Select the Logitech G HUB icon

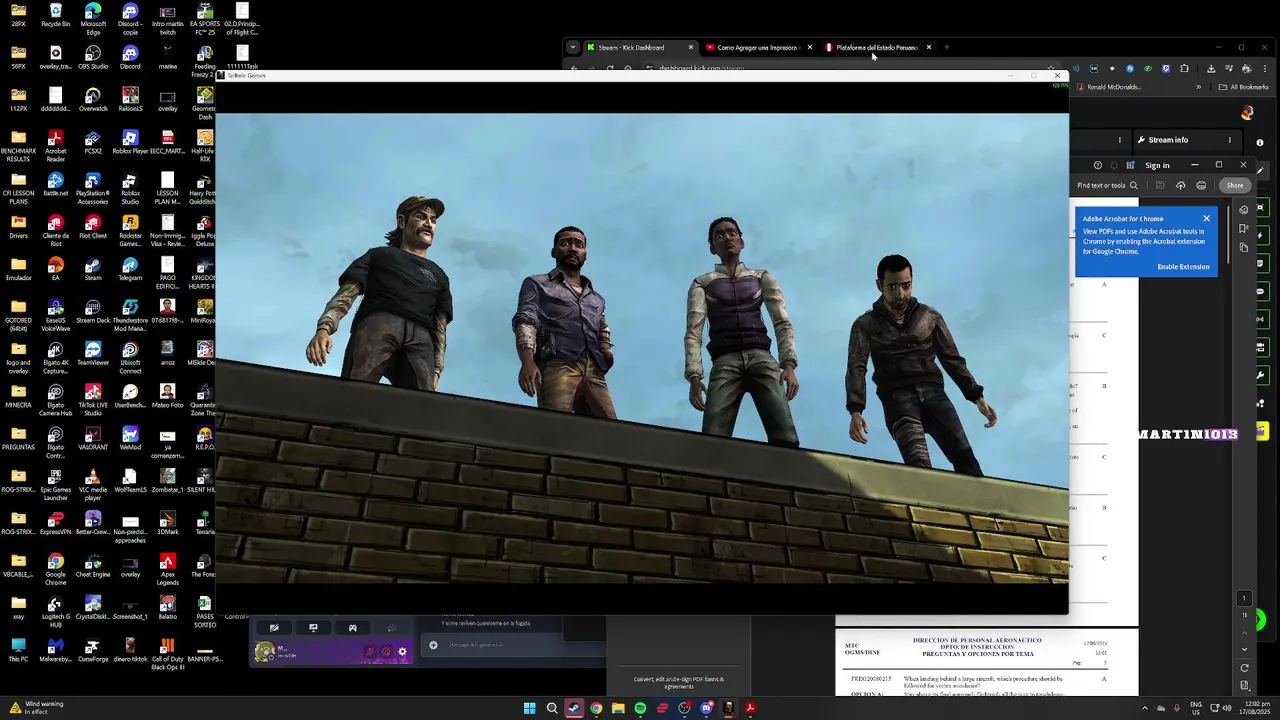pyautogui.click(x=56, y=612)
